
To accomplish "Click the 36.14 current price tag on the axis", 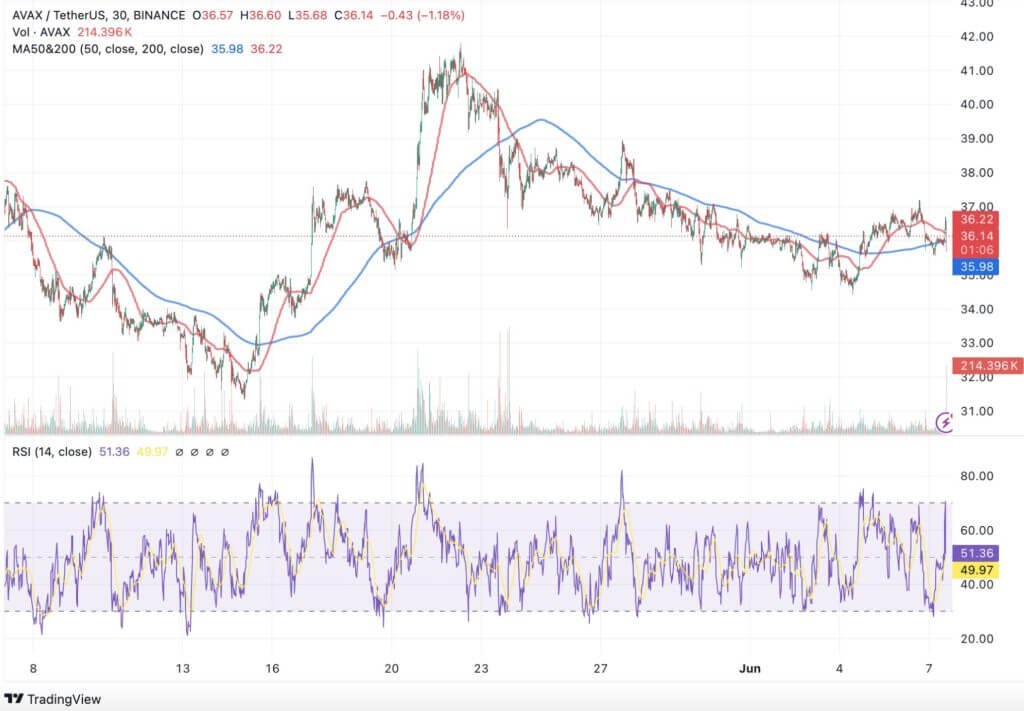I will click(x=976, y=236).
